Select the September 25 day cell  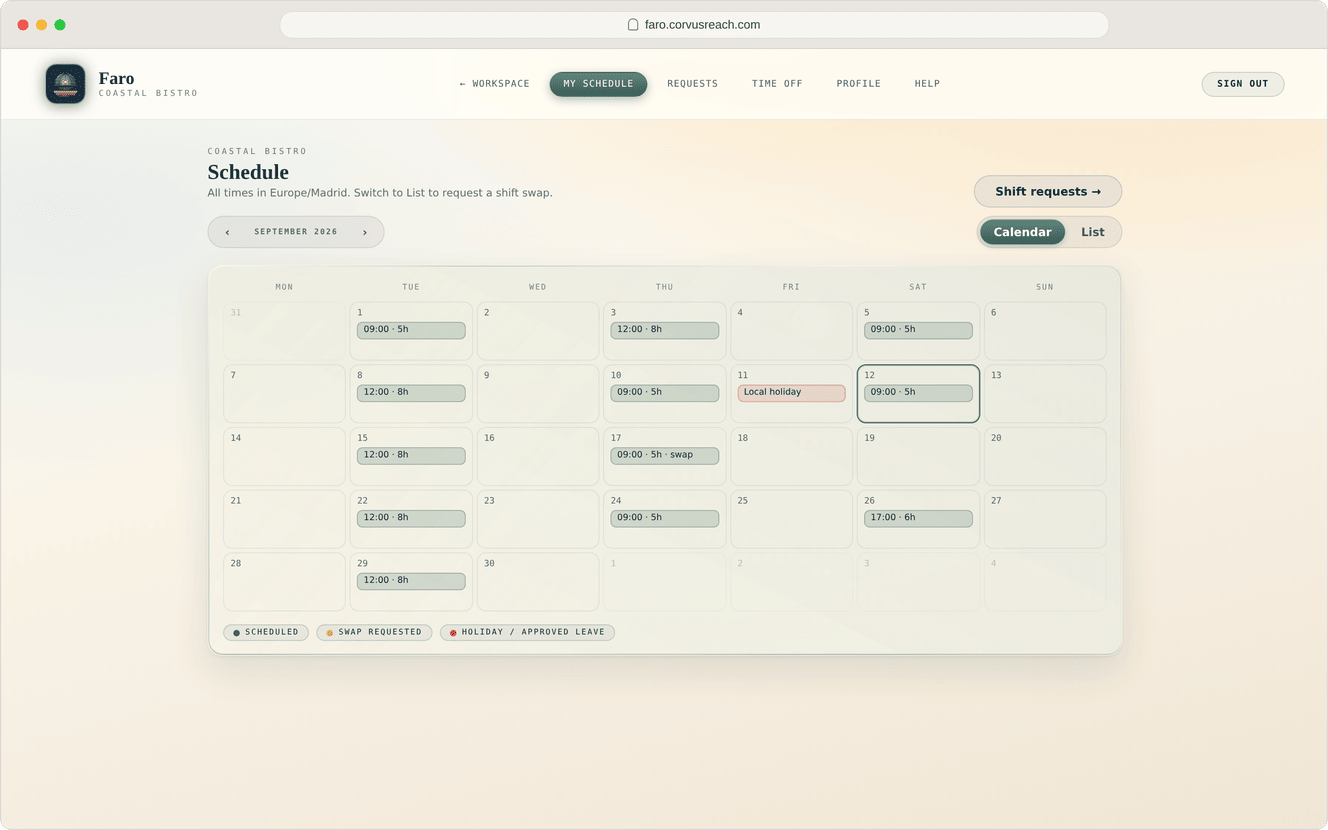point(791,519)
